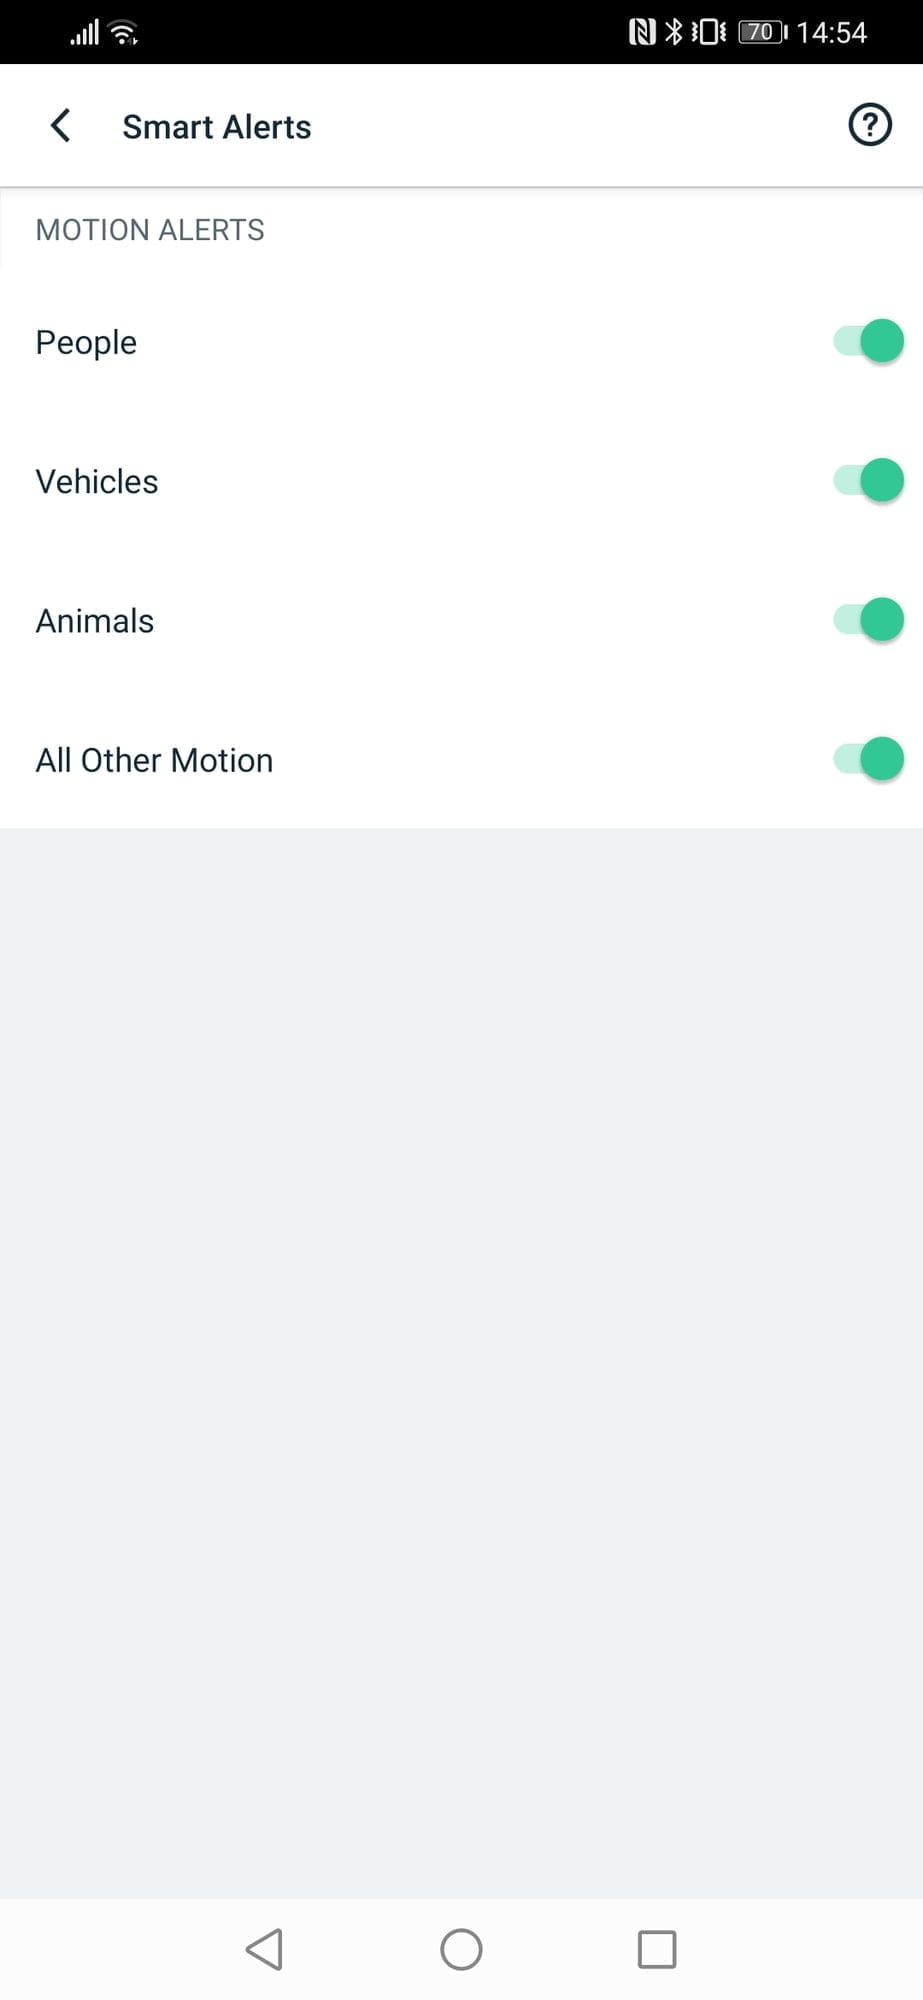Tap the People label row
The height and width of the screenshot is (2000, 923).
[87, 342]
